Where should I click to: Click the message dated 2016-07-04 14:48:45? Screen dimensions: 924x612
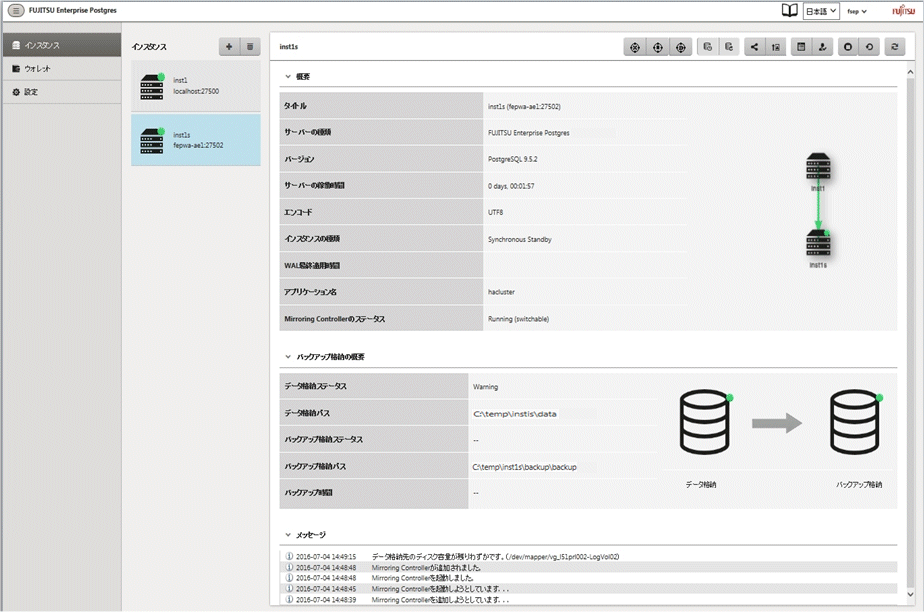click(589, 588)
